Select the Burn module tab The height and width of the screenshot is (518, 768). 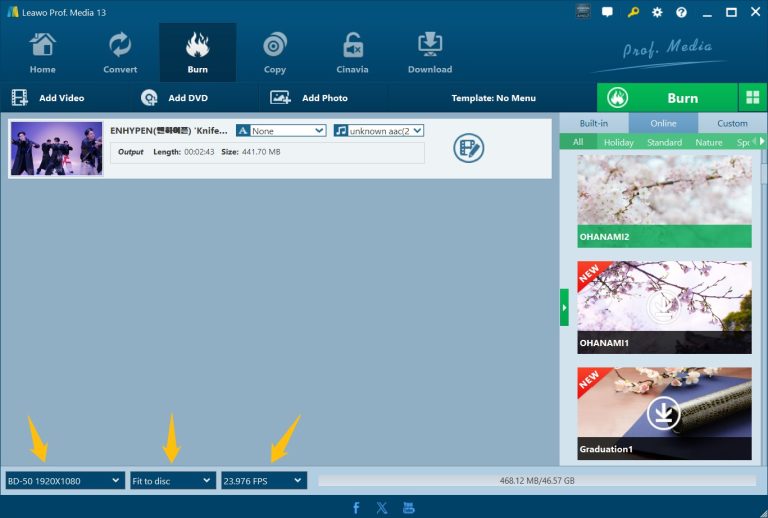pos(197,52)
